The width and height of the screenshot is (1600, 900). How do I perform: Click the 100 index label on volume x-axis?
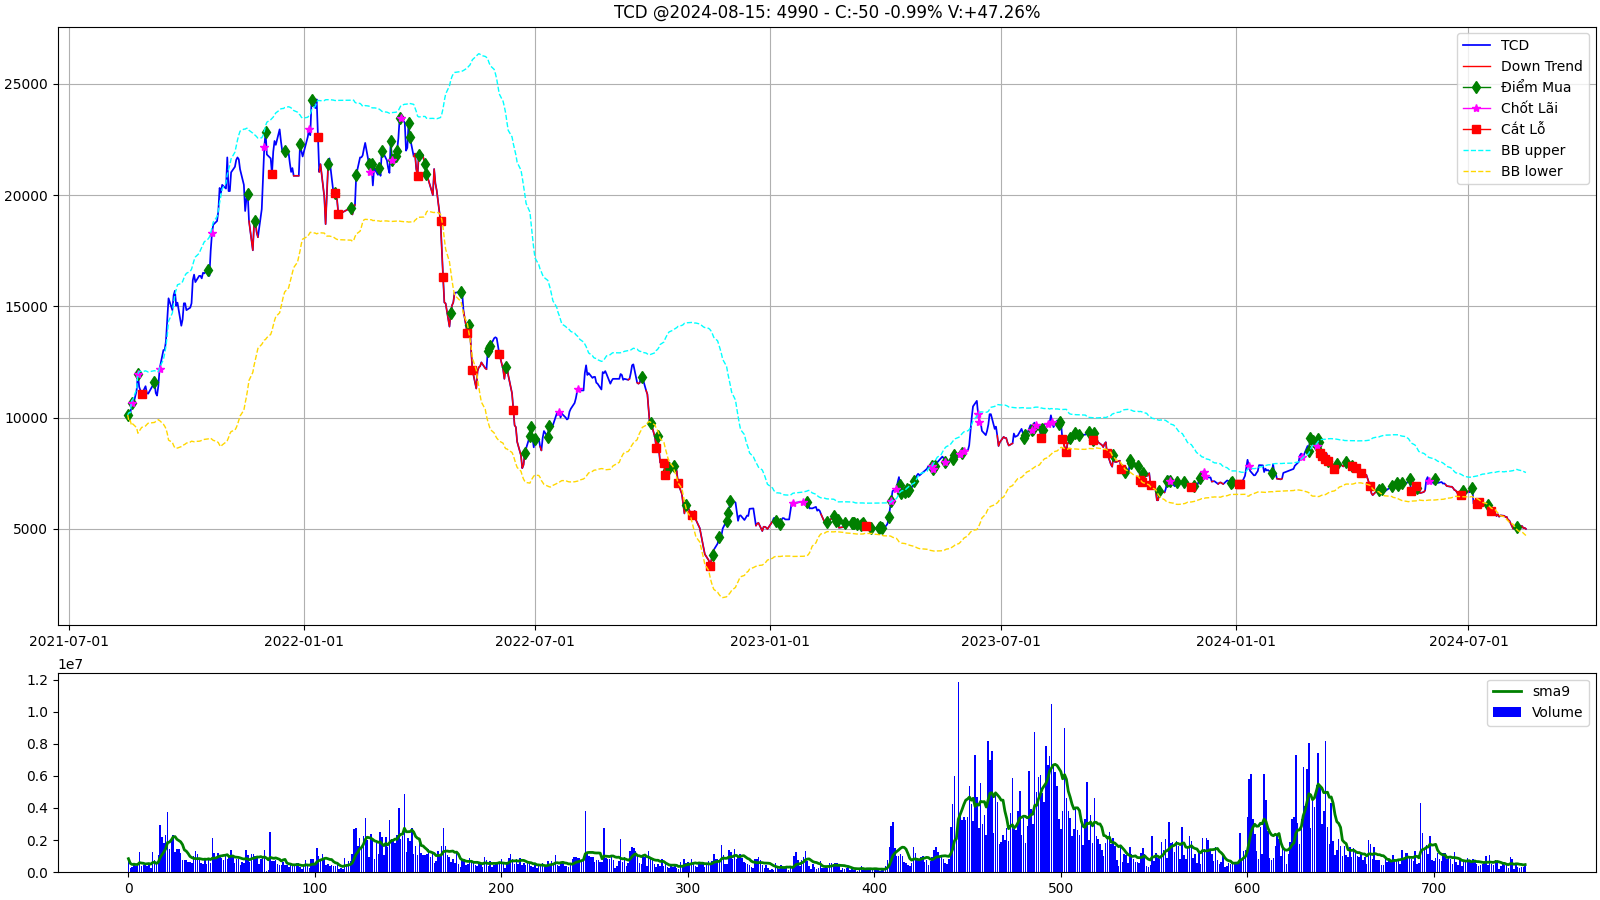pyautogui.click(x=314, y=888)
